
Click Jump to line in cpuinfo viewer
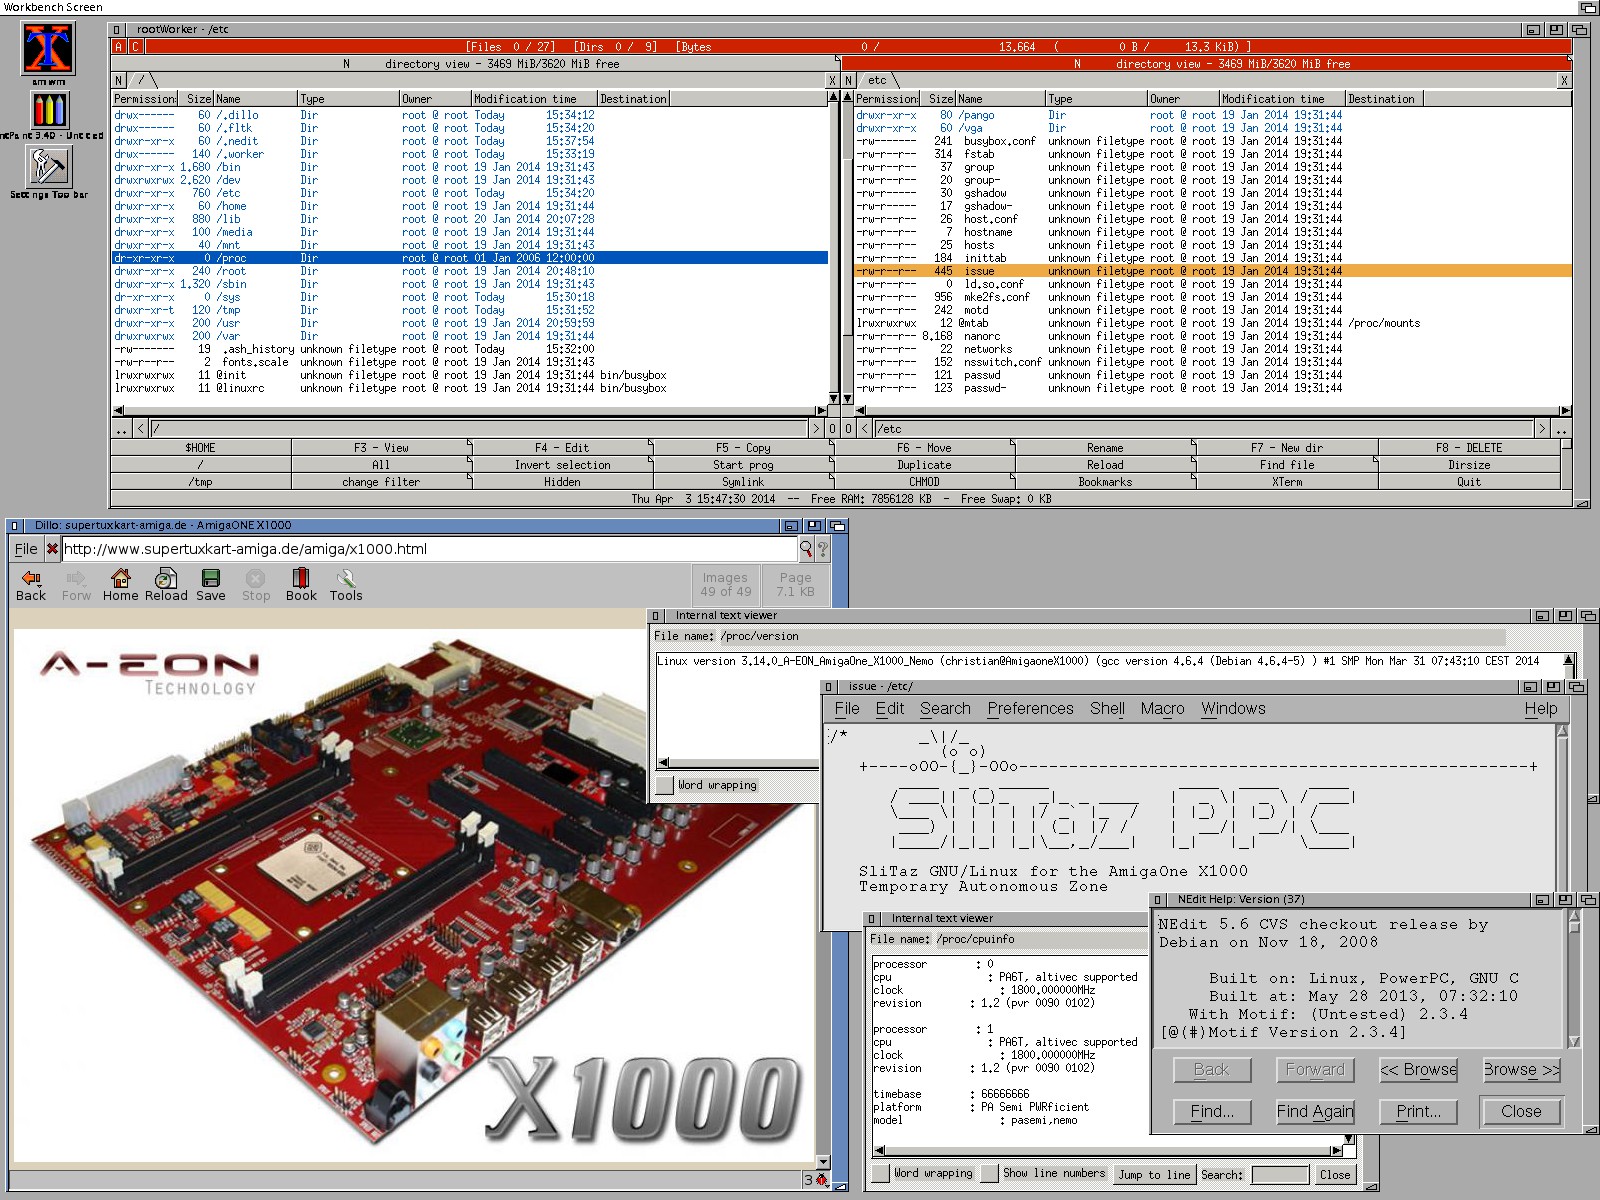pyautogui.click(x=1154, y=1174)
